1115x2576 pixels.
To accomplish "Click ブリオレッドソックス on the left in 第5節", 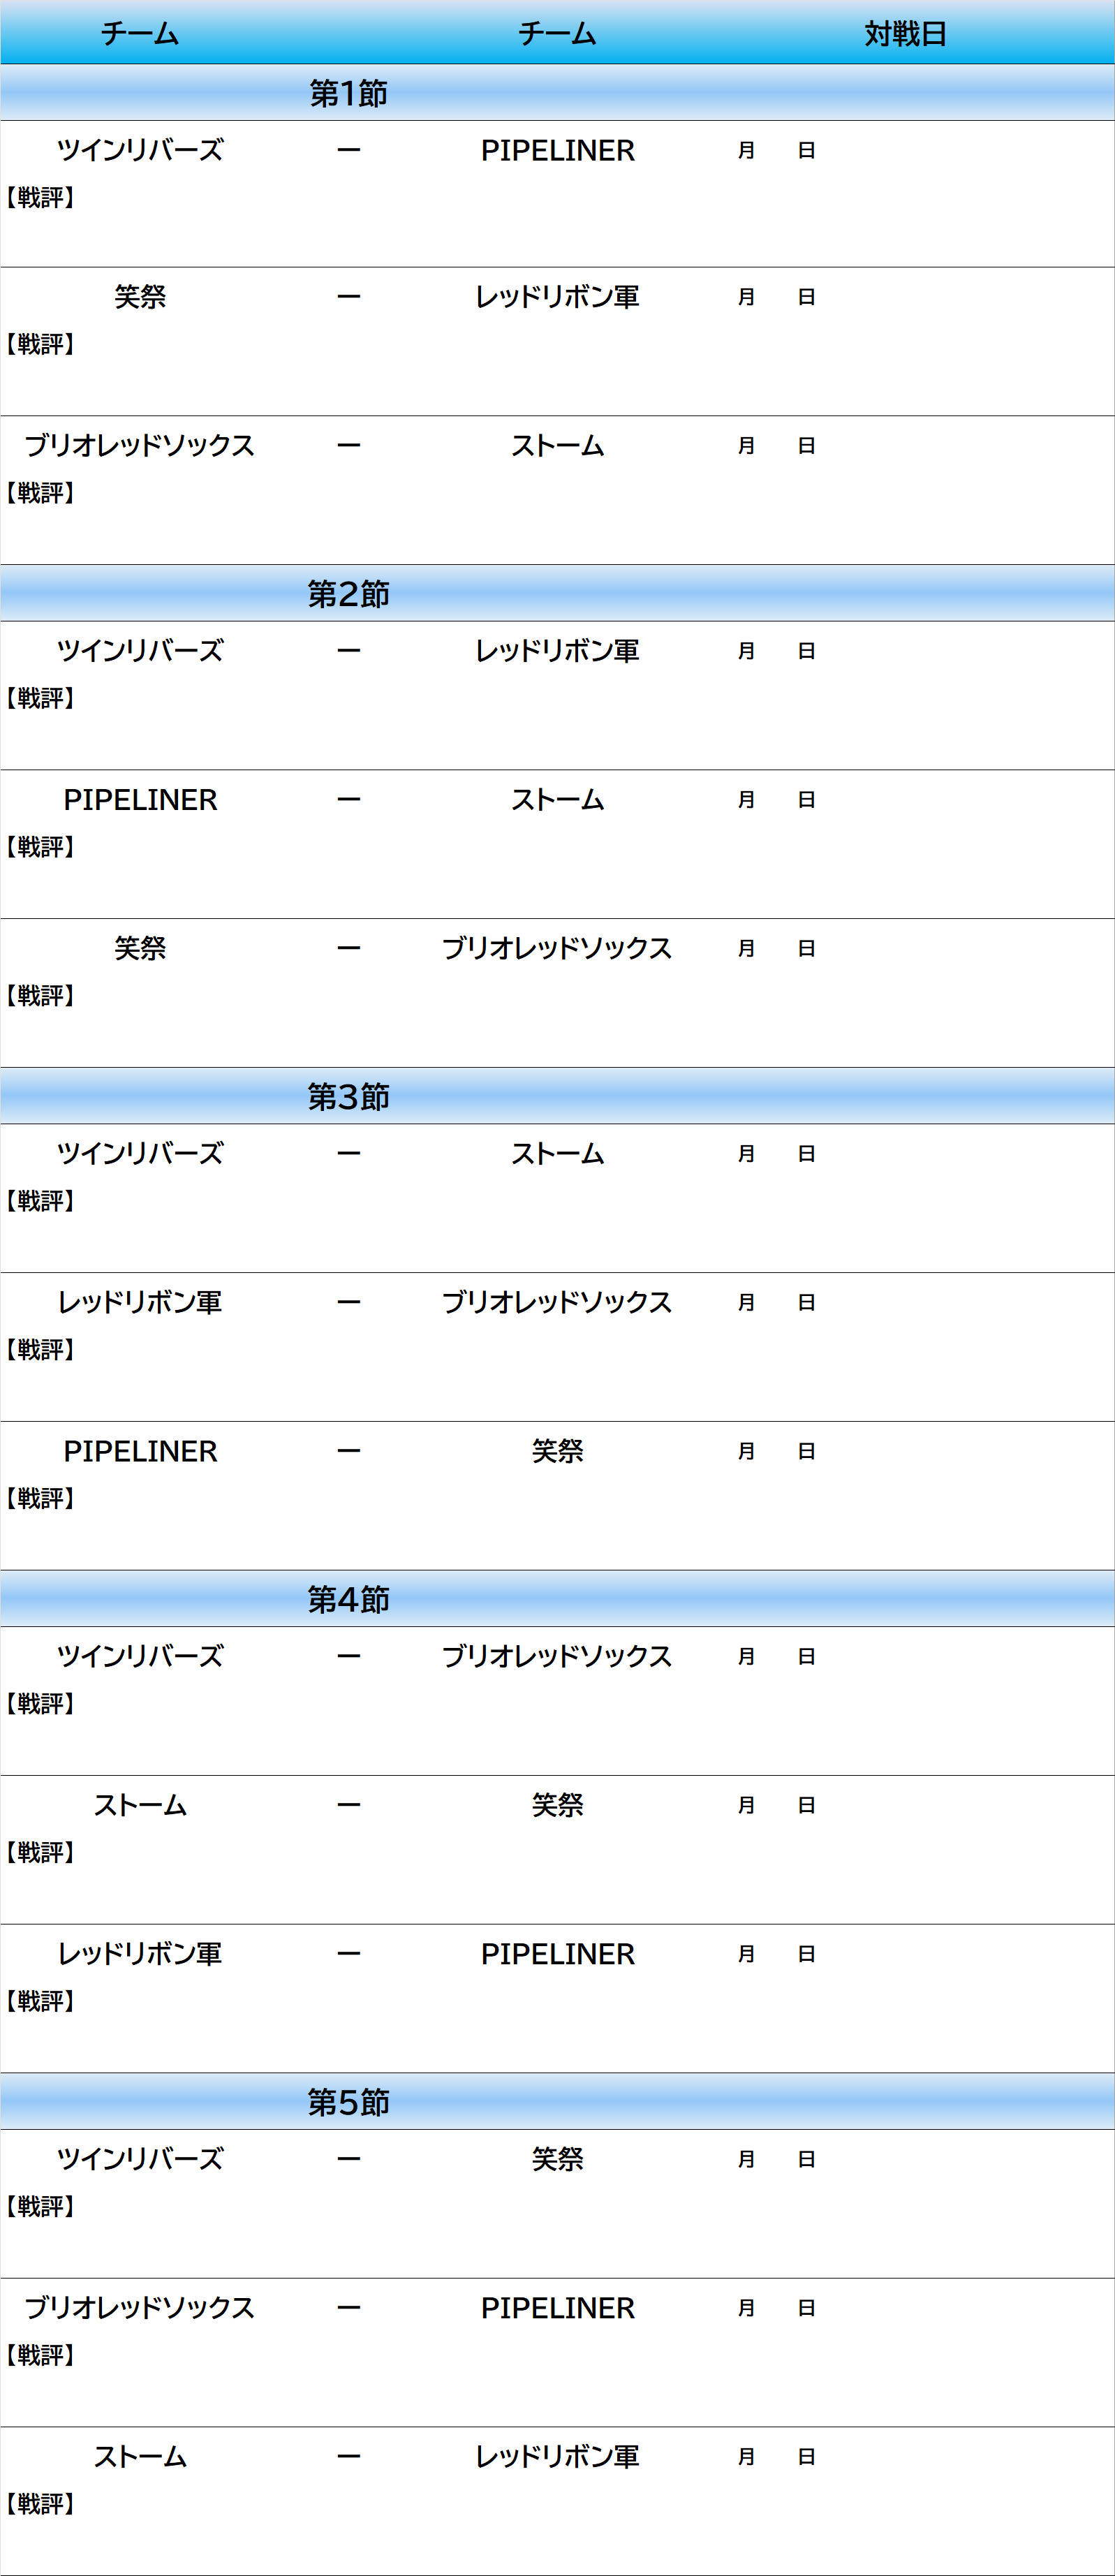I will pyautogui.click(x=140, y=2308).
